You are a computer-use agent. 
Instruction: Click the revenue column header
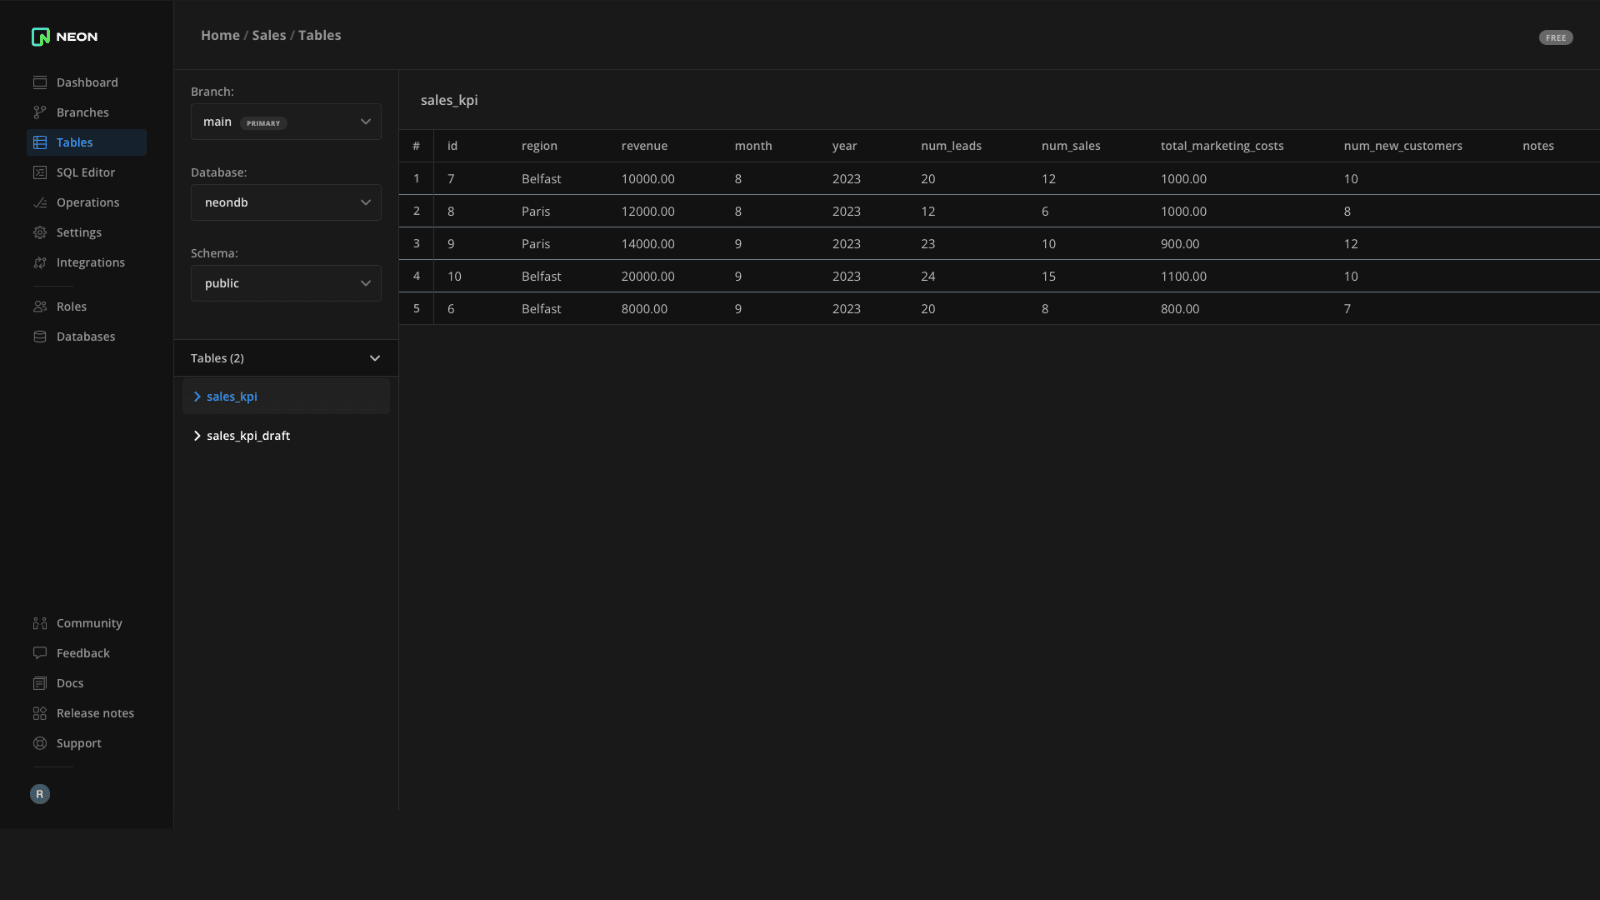point(644,146)
